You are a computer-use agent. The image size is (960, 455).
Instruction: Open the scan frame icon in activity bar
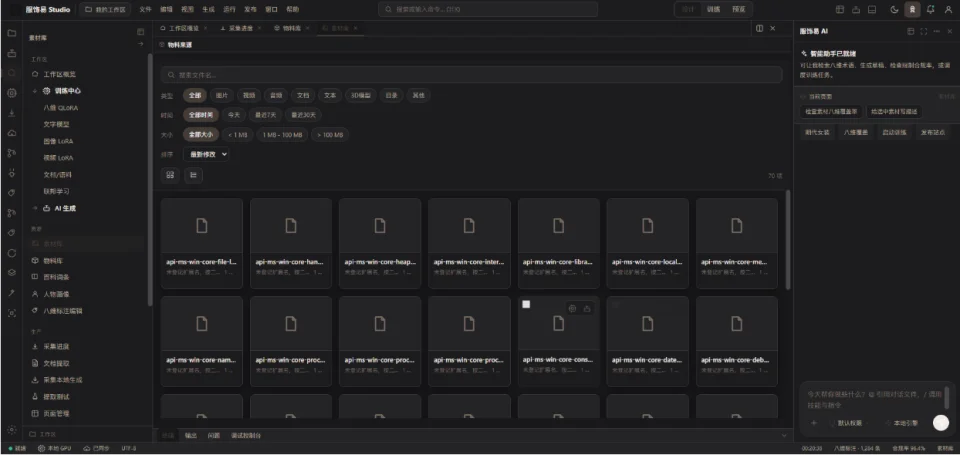tap(12, 313)
